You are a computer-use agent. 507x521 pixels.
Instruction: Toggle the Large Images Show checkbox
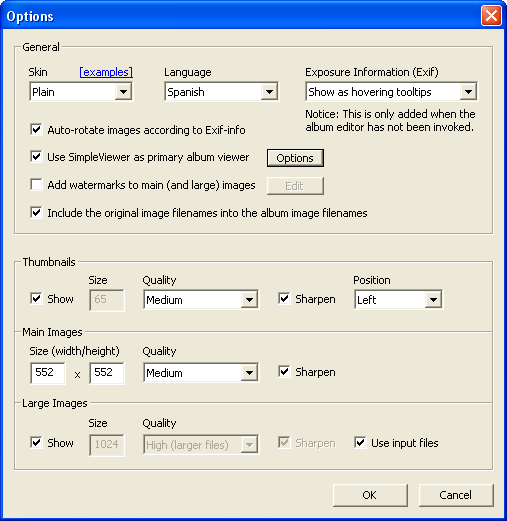click(x=36, y=443)
